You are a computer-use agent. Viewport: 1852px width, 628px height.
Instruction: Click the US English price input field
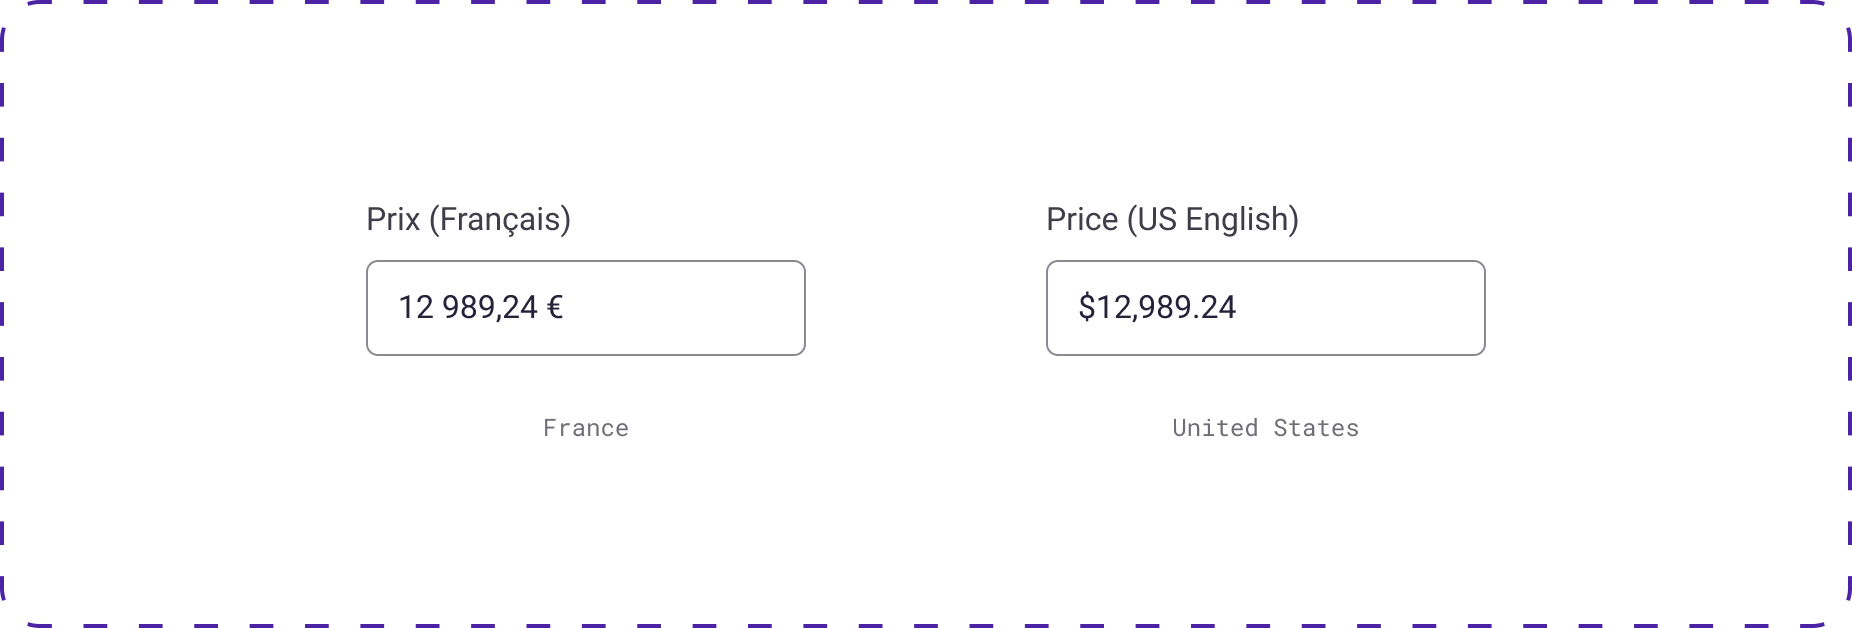(1265, 308)
